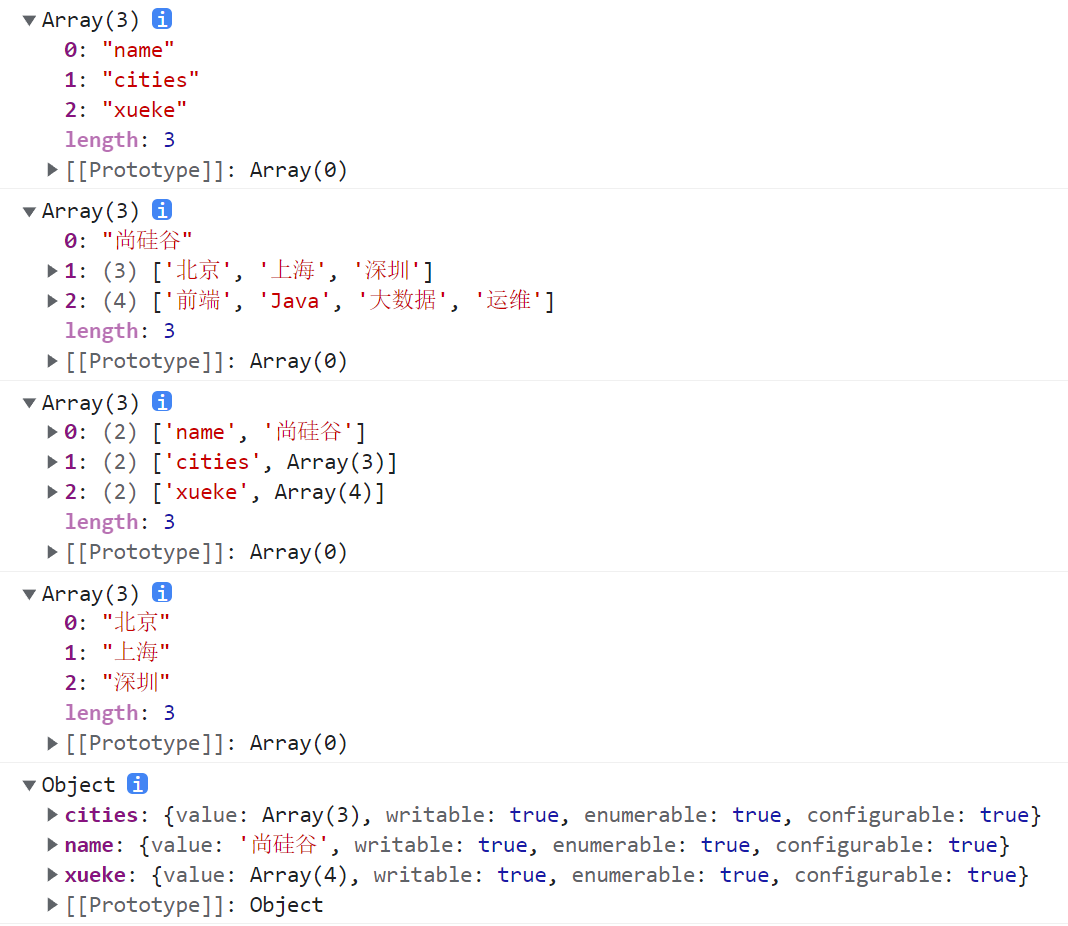This screenshot has height=926, width=1068.
Task: Click the info icon next to Object
Action: tap(138, 784)
